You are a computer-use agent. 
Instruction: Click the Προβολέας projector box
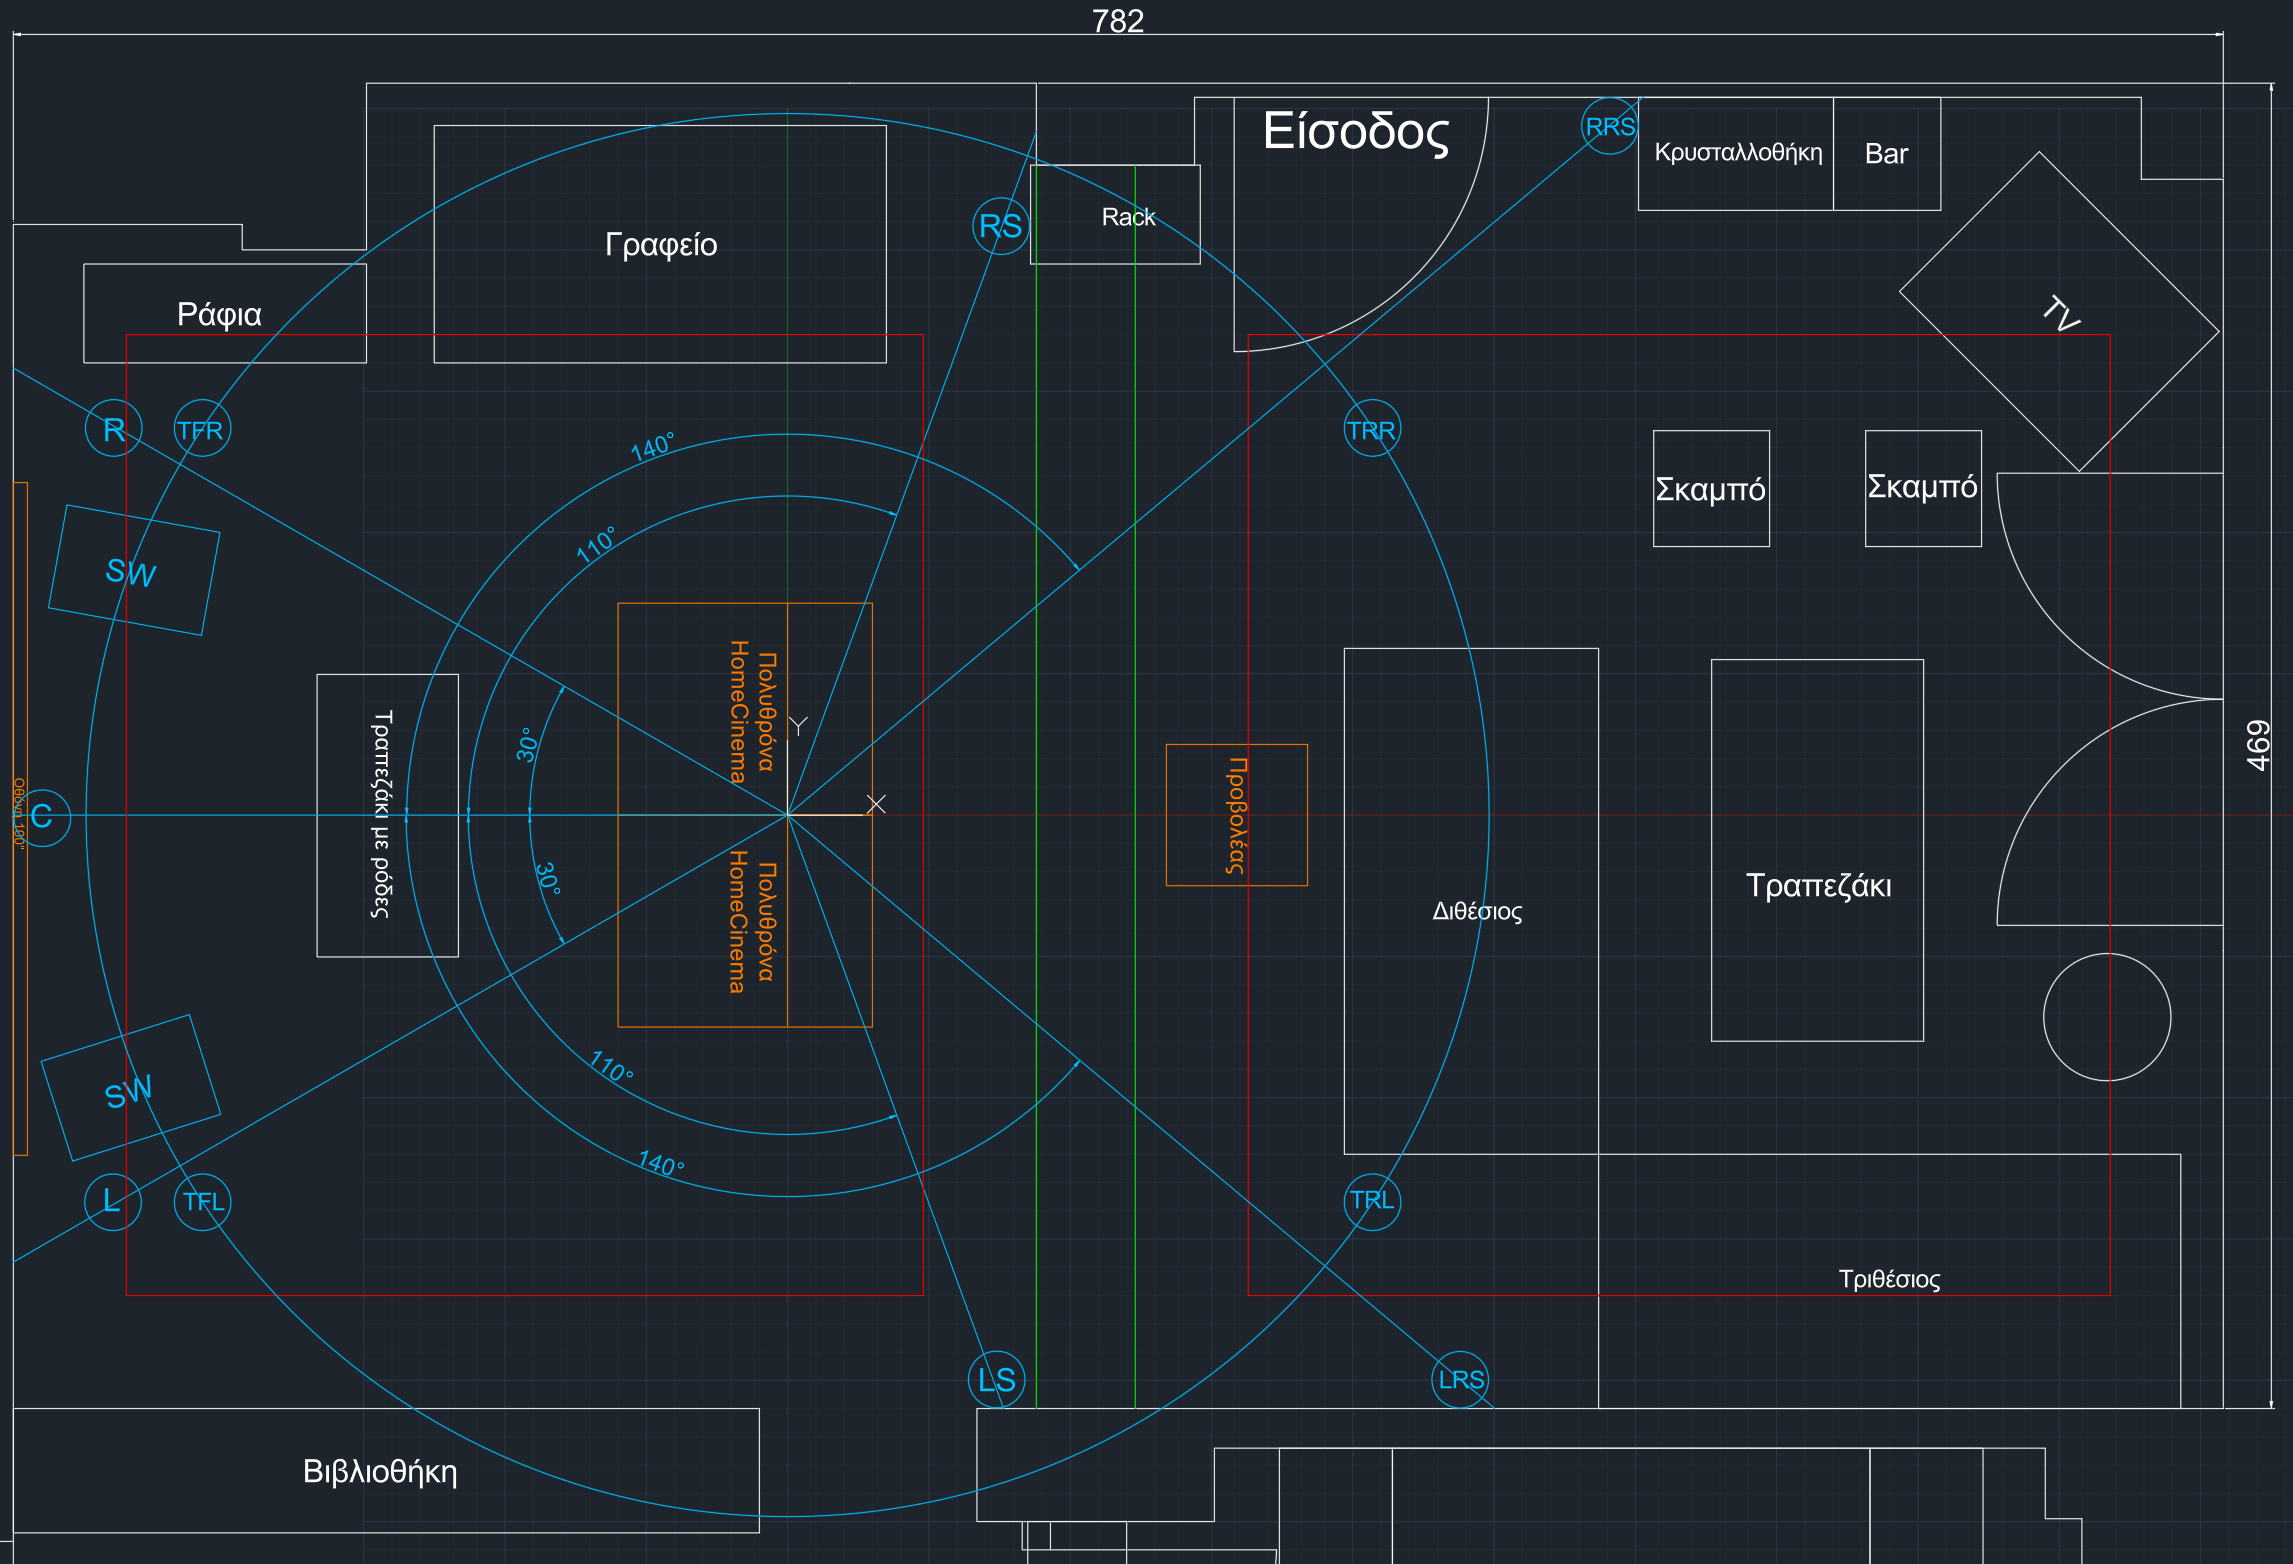(x=1237, y=815)
